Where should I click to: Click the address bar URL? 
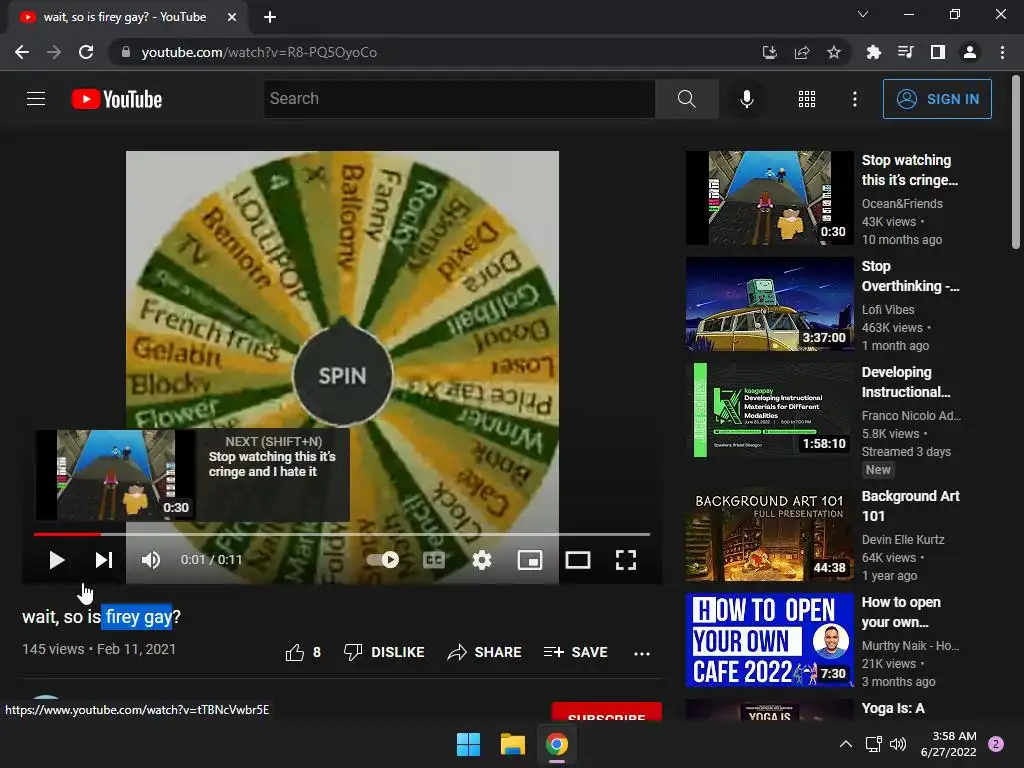(x=259, y=52)
